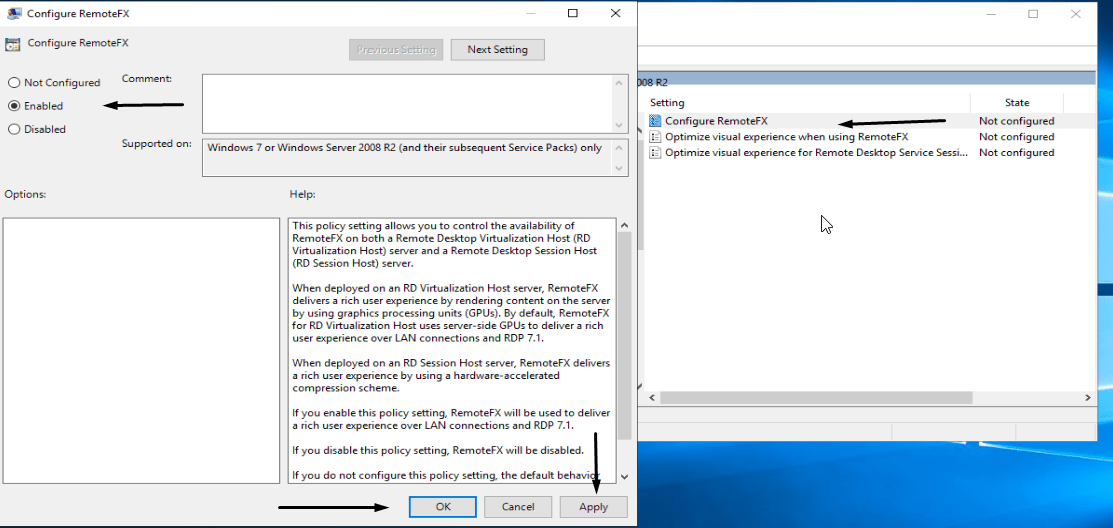Click icon beside Optimize visual experience when using RemoteFX
This screenshot has width=1113, height=528.
click(x=655, y=137)
